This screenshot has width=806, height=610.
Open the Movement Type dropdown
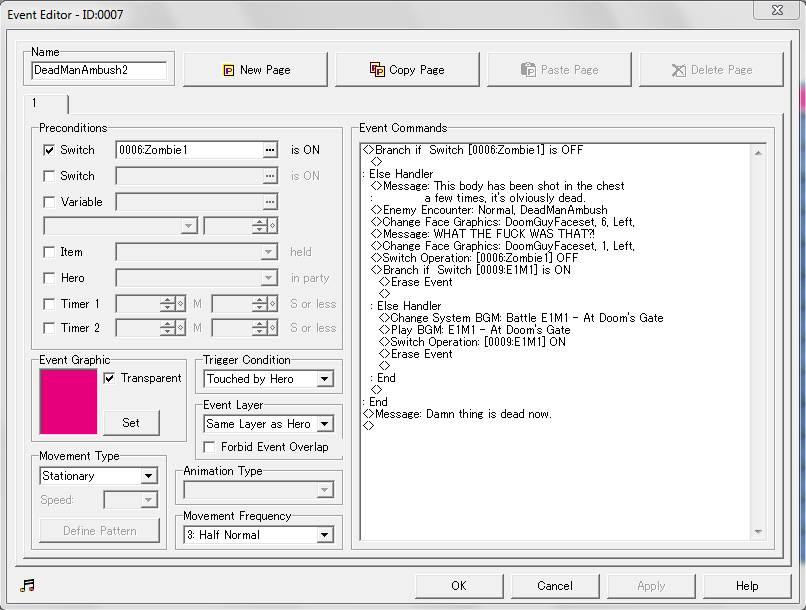[x=149, y=476]
